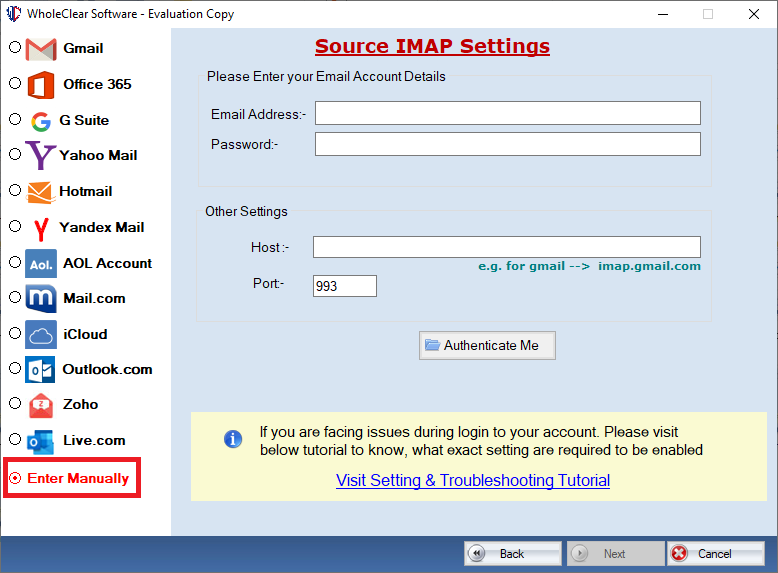The width and height of the screenshot is (778, 573).
Task: Focus the Password input field
Action: tap(508, 144)
